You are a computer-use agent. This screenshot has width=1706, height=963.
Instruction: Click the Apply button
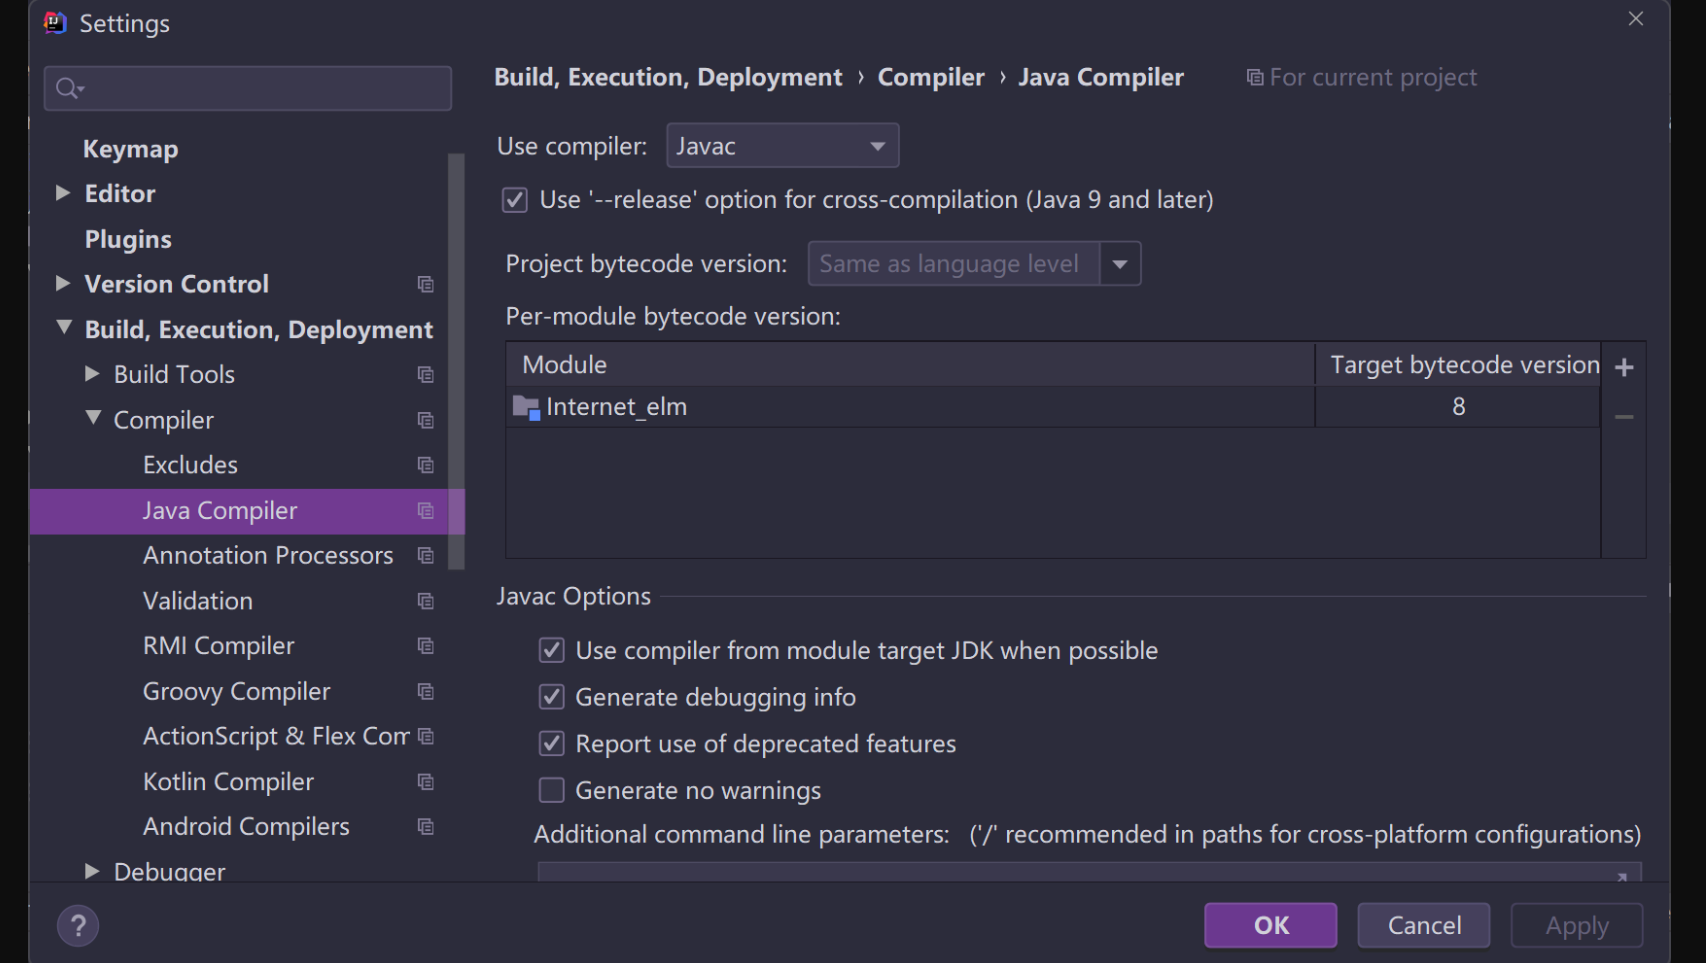[x=1577, y=925]
